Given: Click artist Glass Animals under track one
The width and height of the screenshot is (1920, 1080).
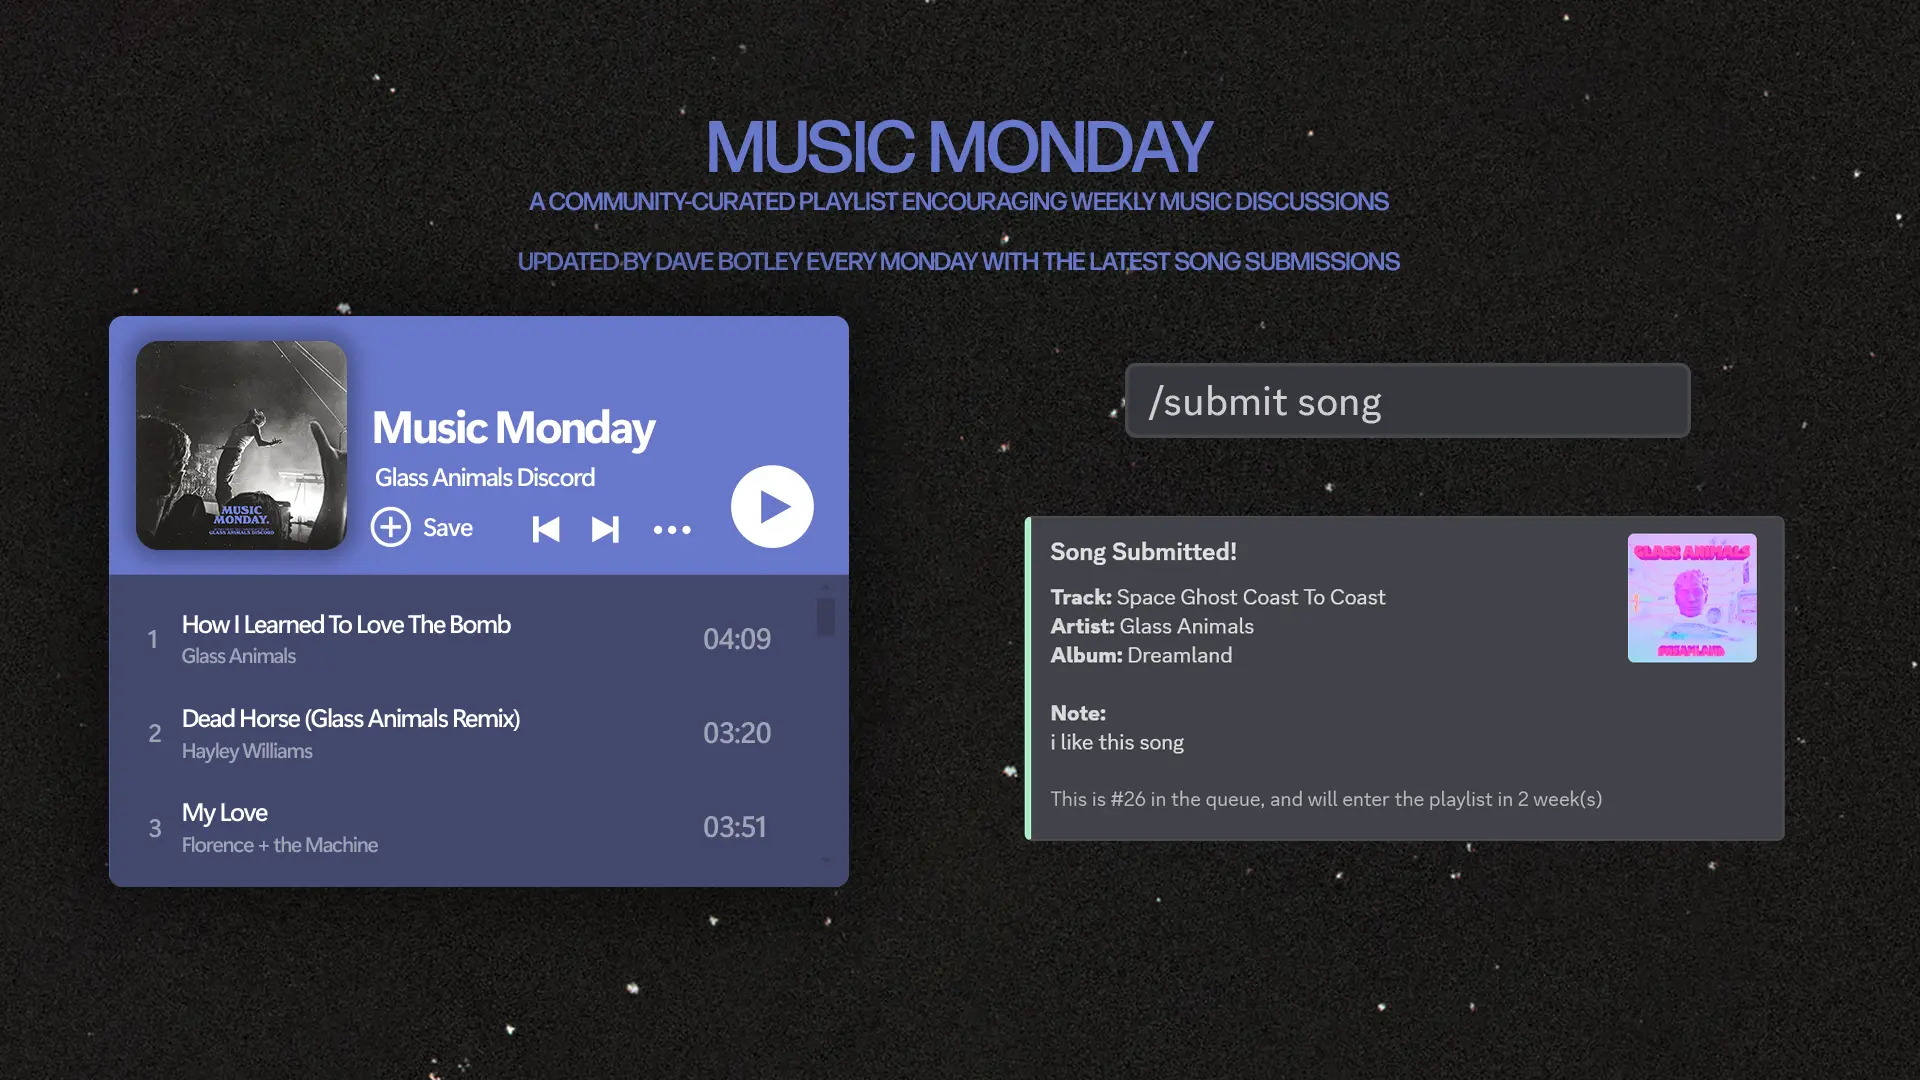Looking at the screenshot, I should 239,656.
